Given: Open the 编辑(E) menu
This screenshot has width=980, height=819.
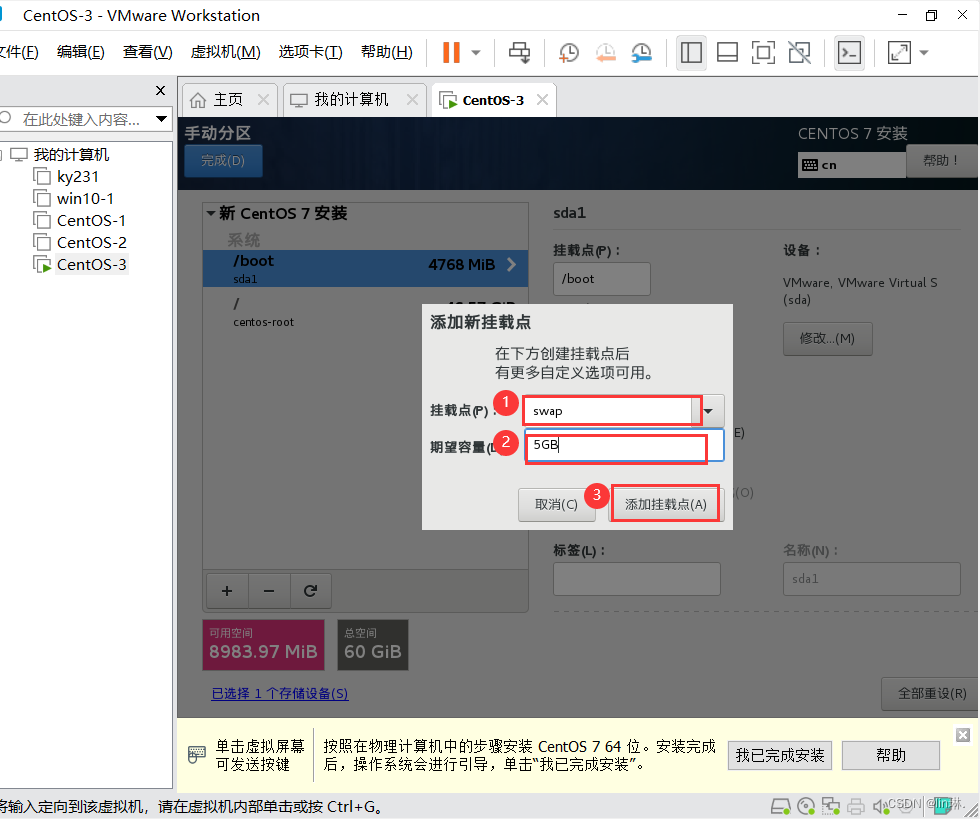Looking at the screenshot, I should 81,52.
